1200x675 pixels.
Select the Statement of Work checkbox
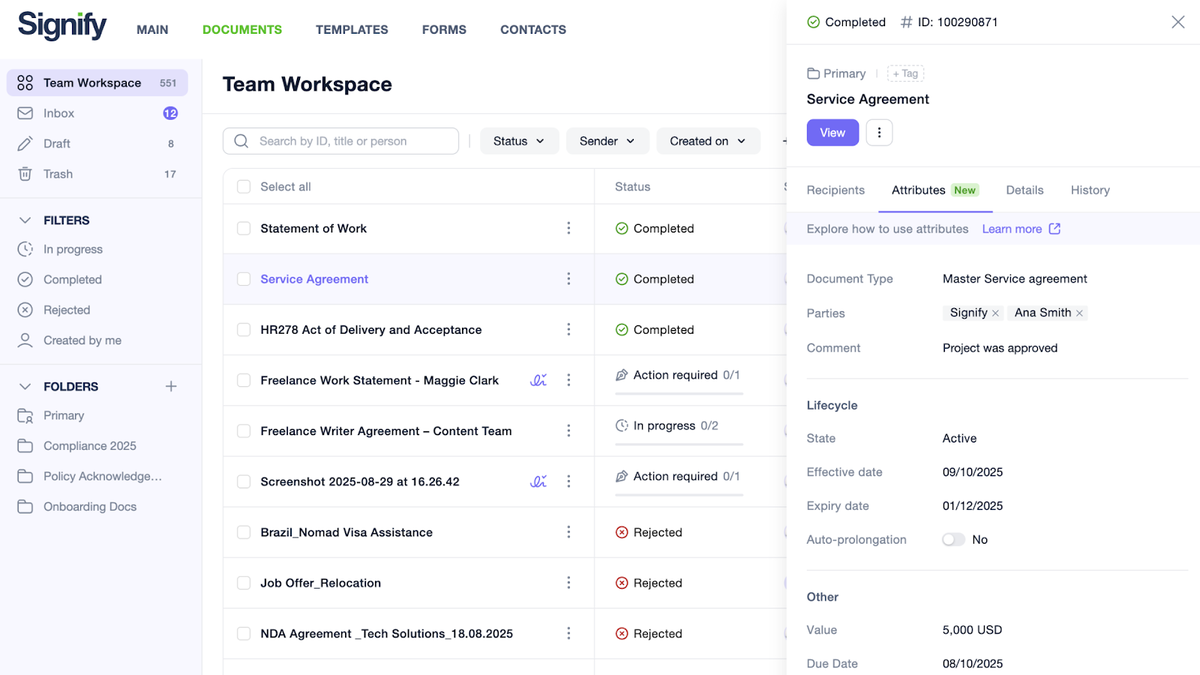(243, 228)
